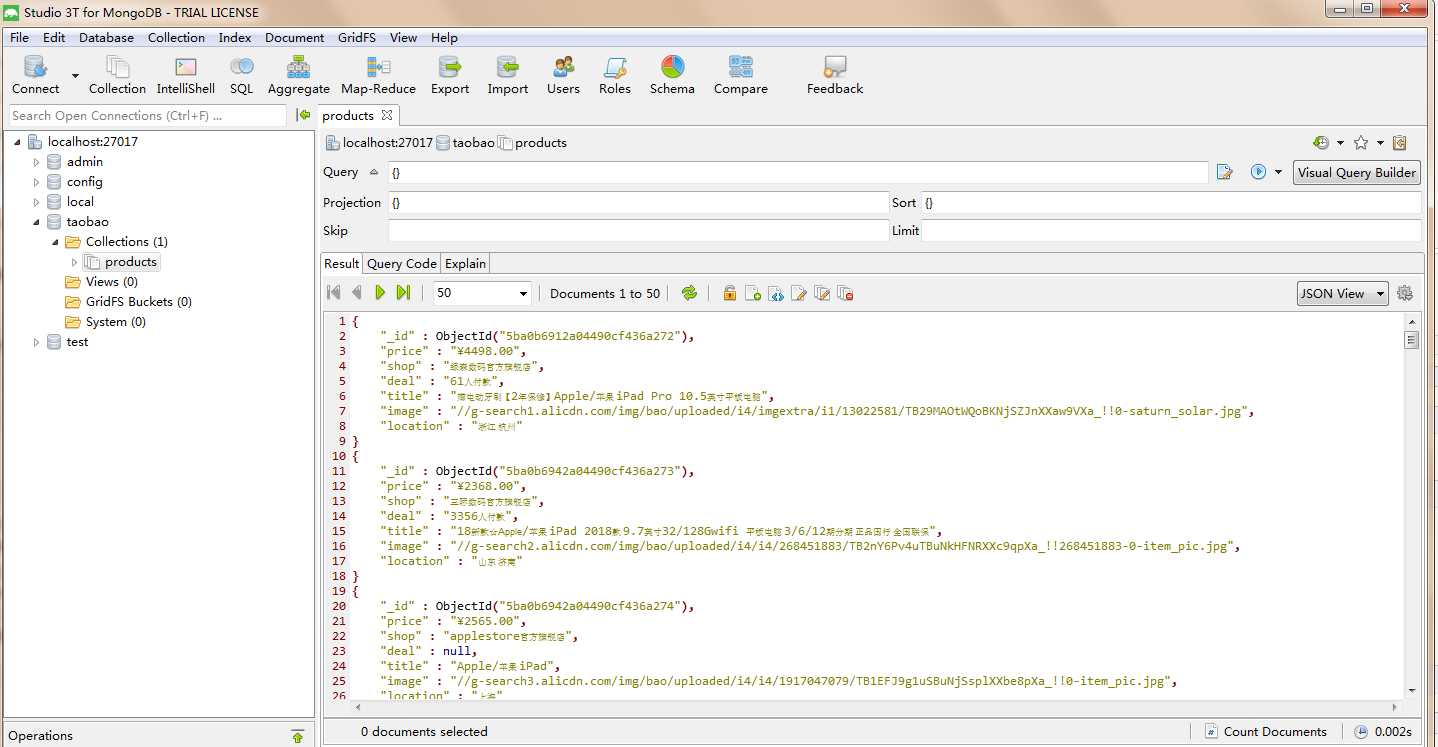
Task: Open the Roles manager
Action: coord(615,75)
